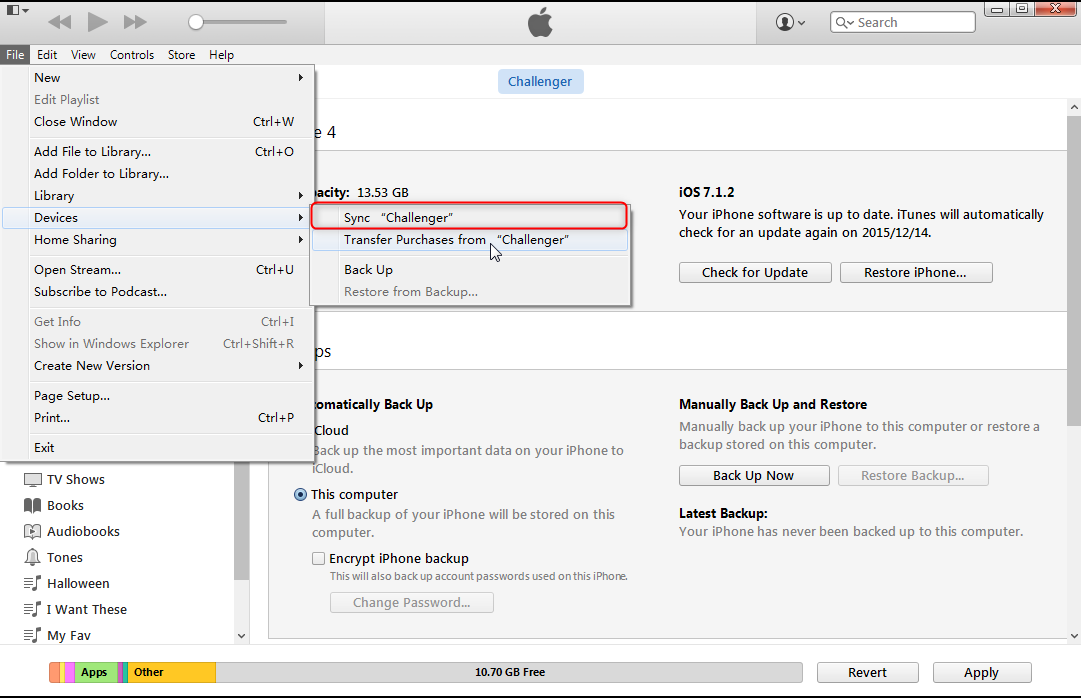Click the Fast Forward (next track) icon
This screenshot has height=698, width=1081.
pyautogui.click(x=135, y=21)
